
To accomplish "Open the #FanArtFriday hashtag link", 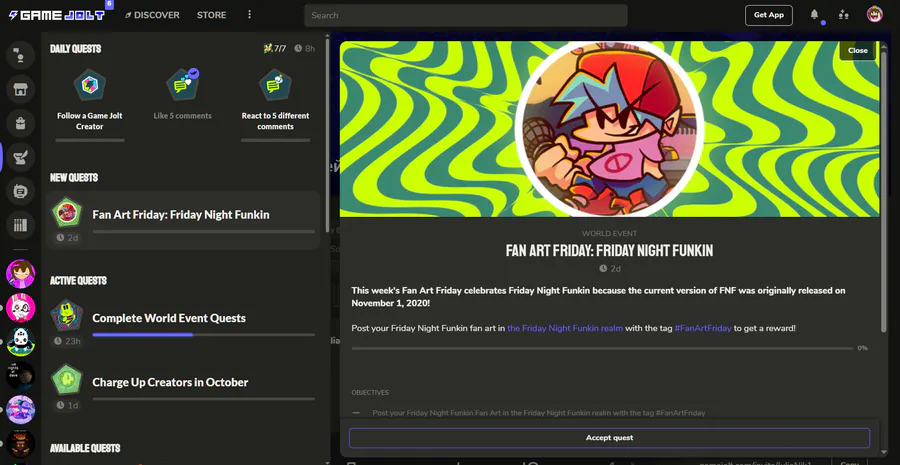I will click(703, 328).
